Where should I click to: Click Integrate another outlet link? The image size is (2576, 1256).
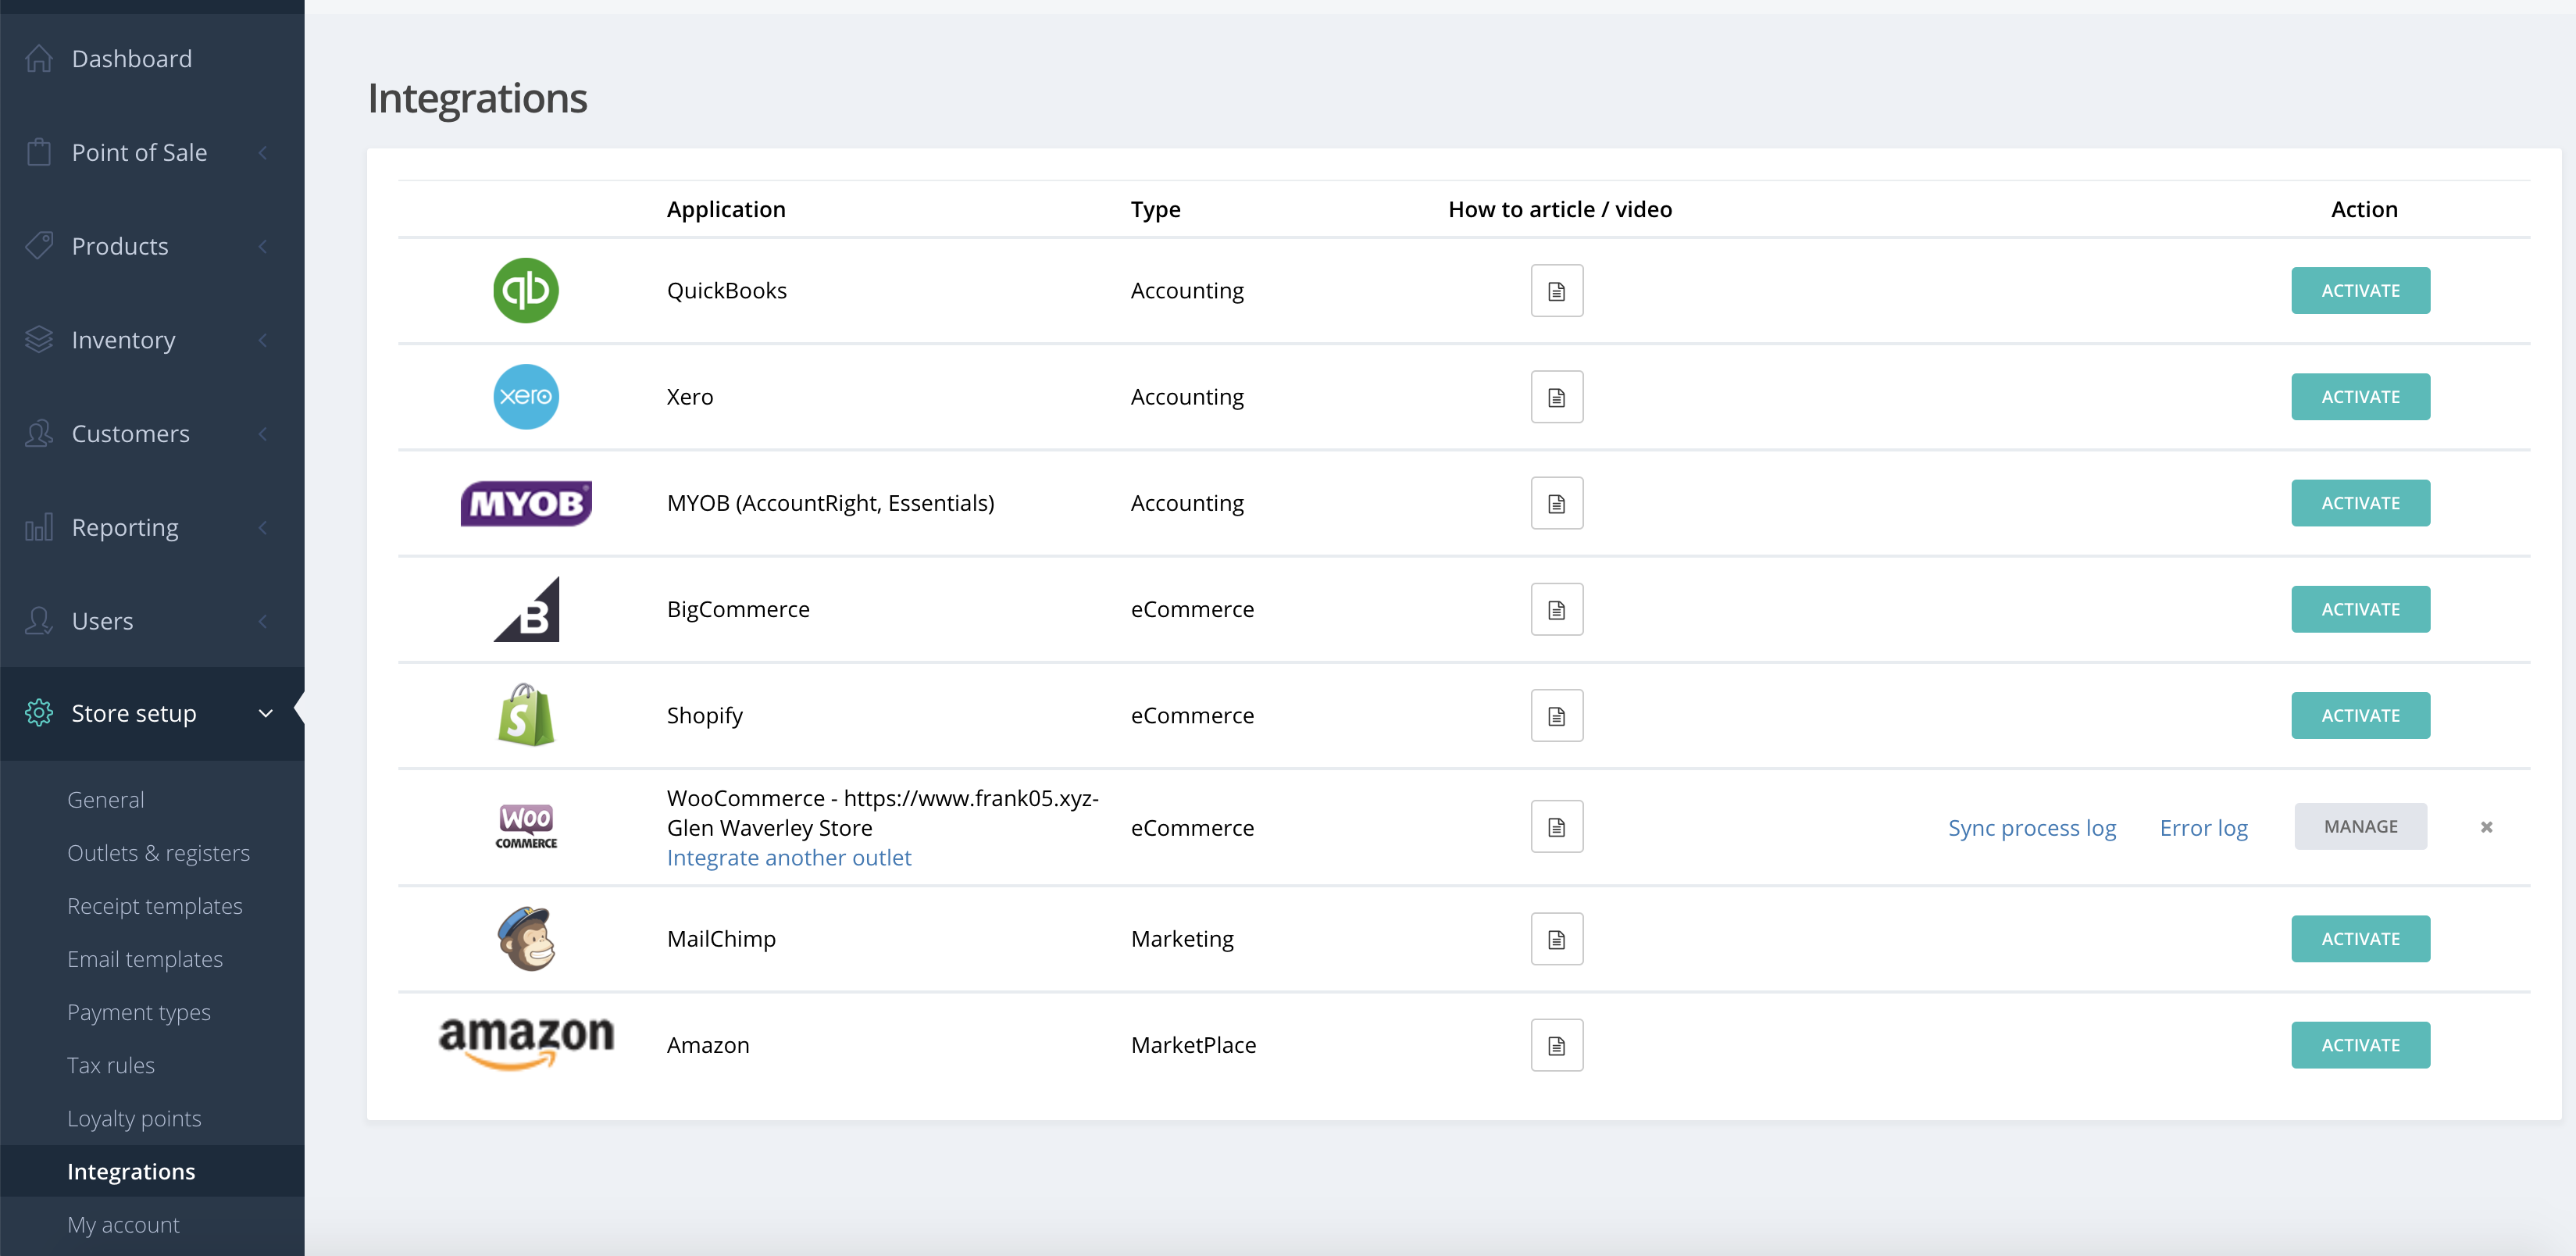tap(788, 858)
